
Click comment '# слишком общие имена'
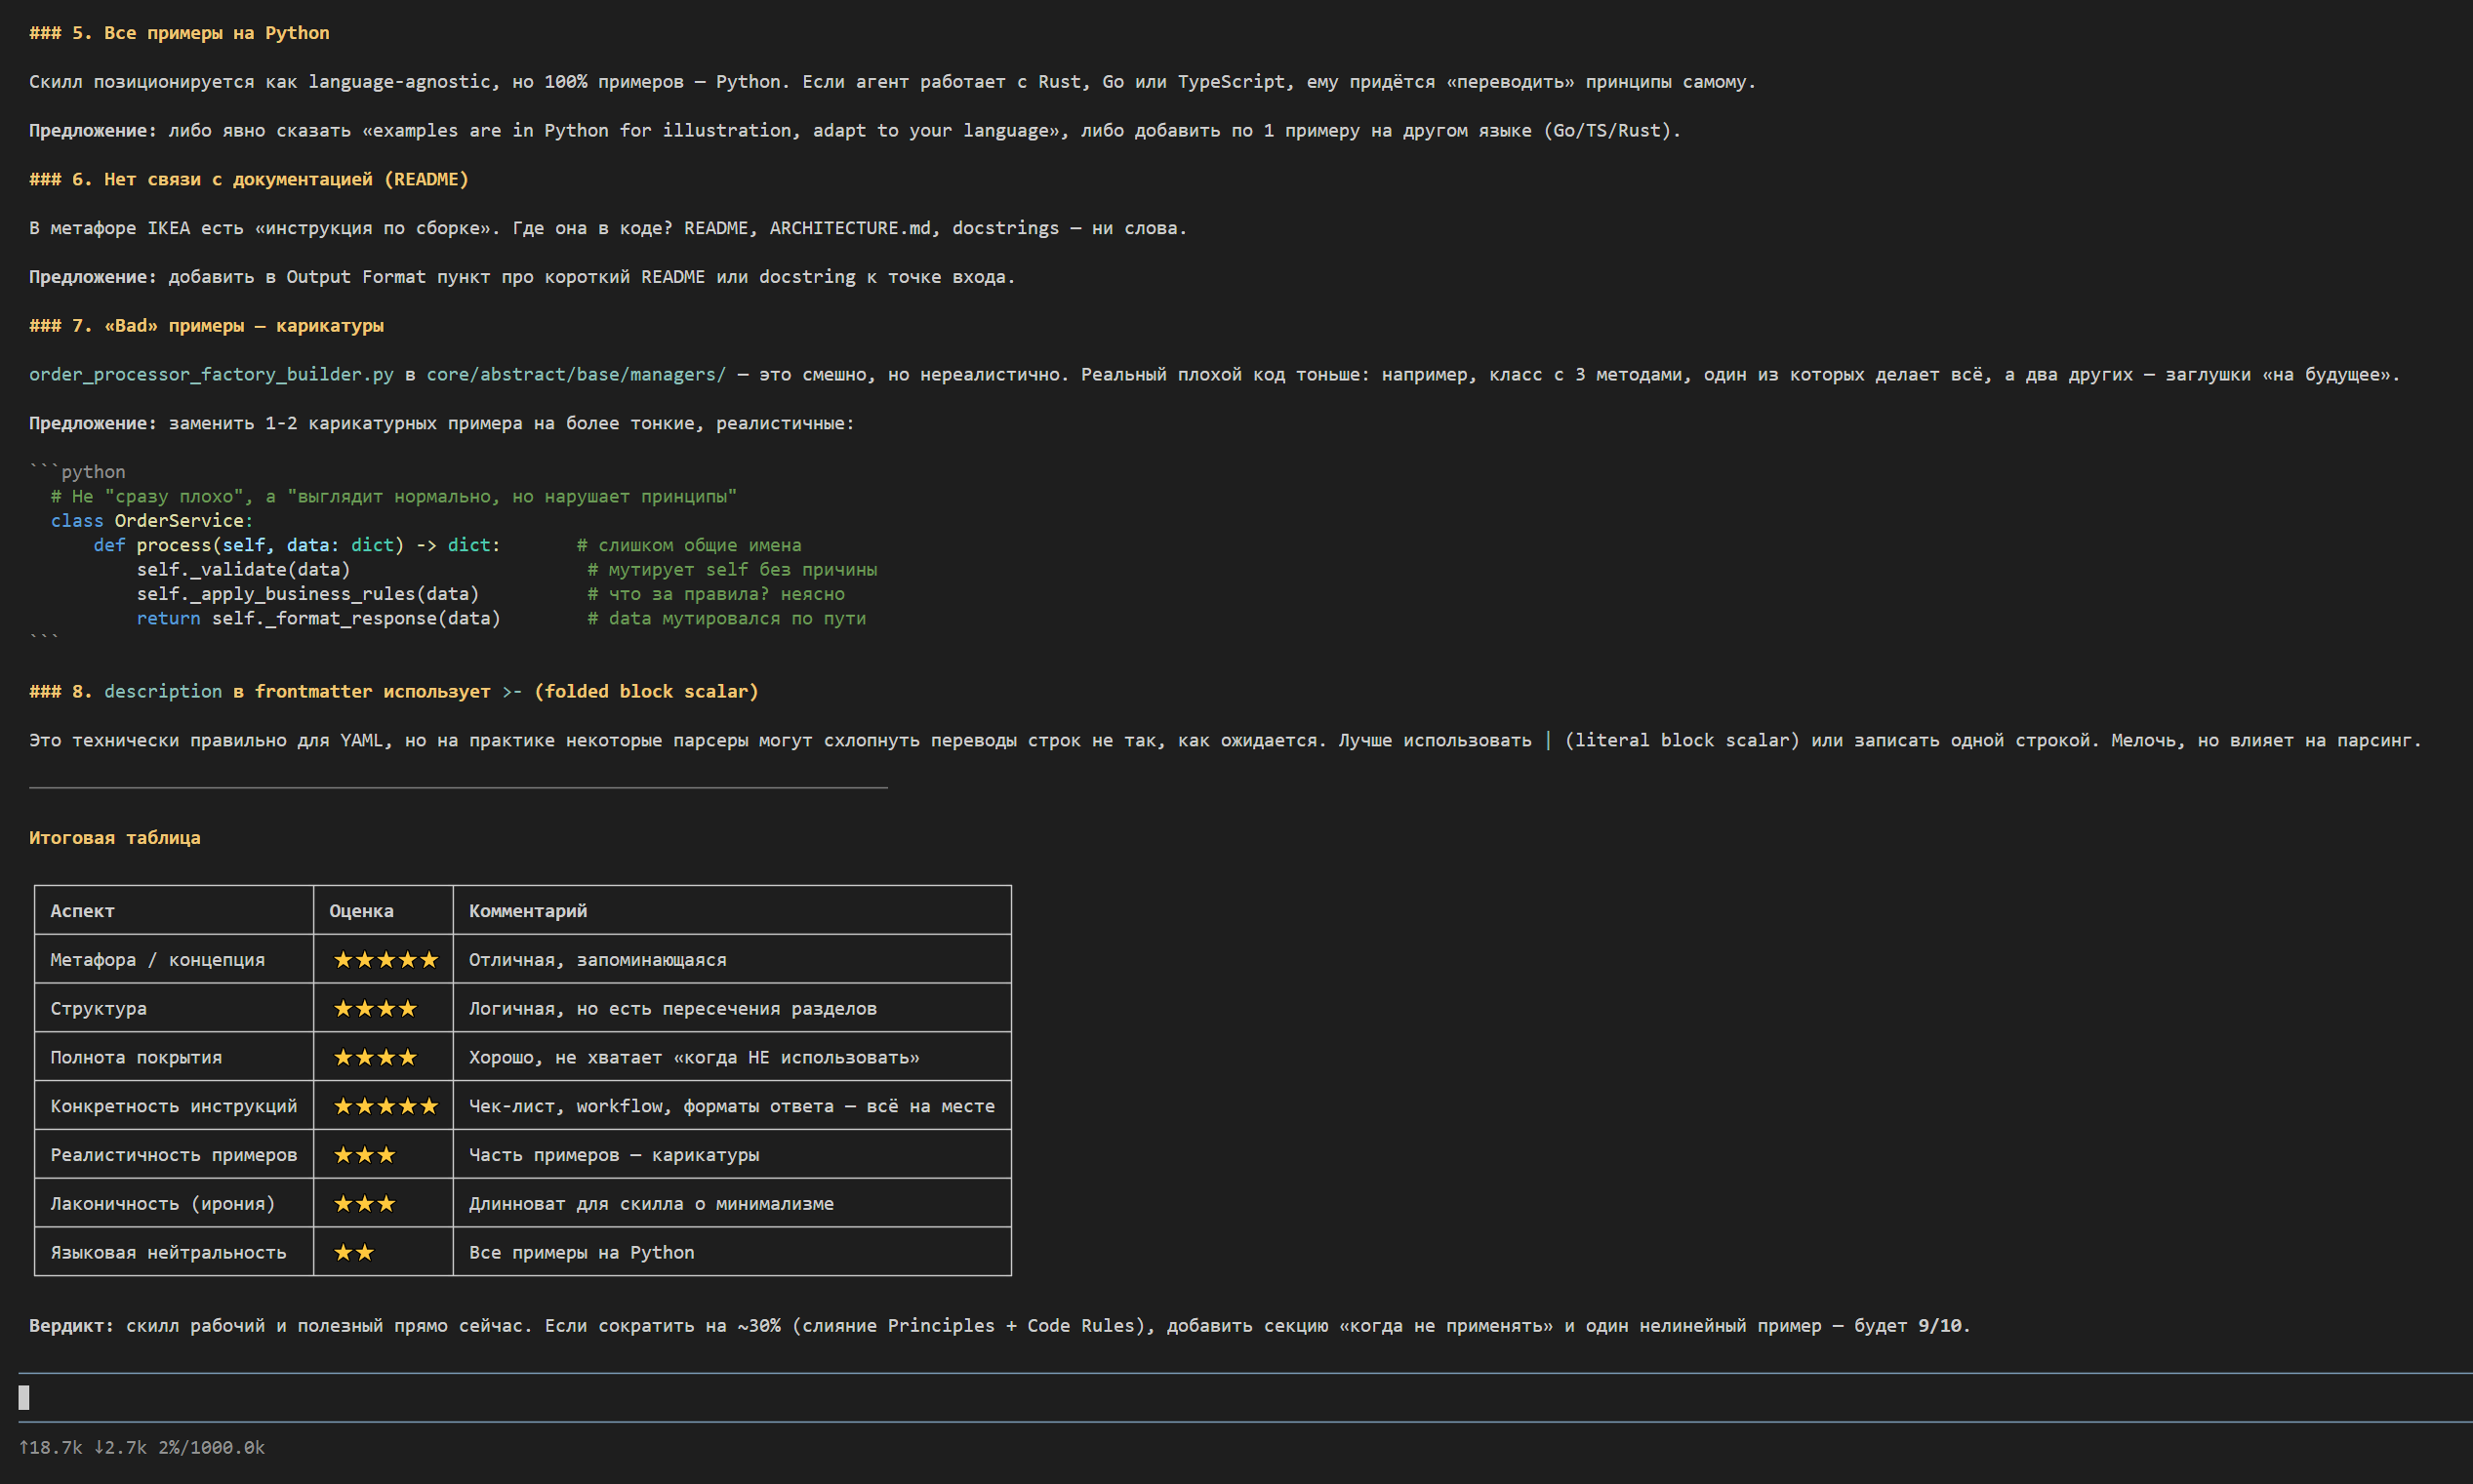(689, 545)
